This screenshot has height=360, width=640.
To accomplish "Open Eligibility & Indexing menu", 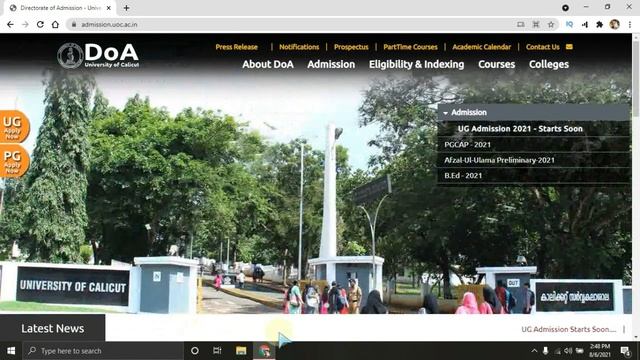I will tap(416, 64).
